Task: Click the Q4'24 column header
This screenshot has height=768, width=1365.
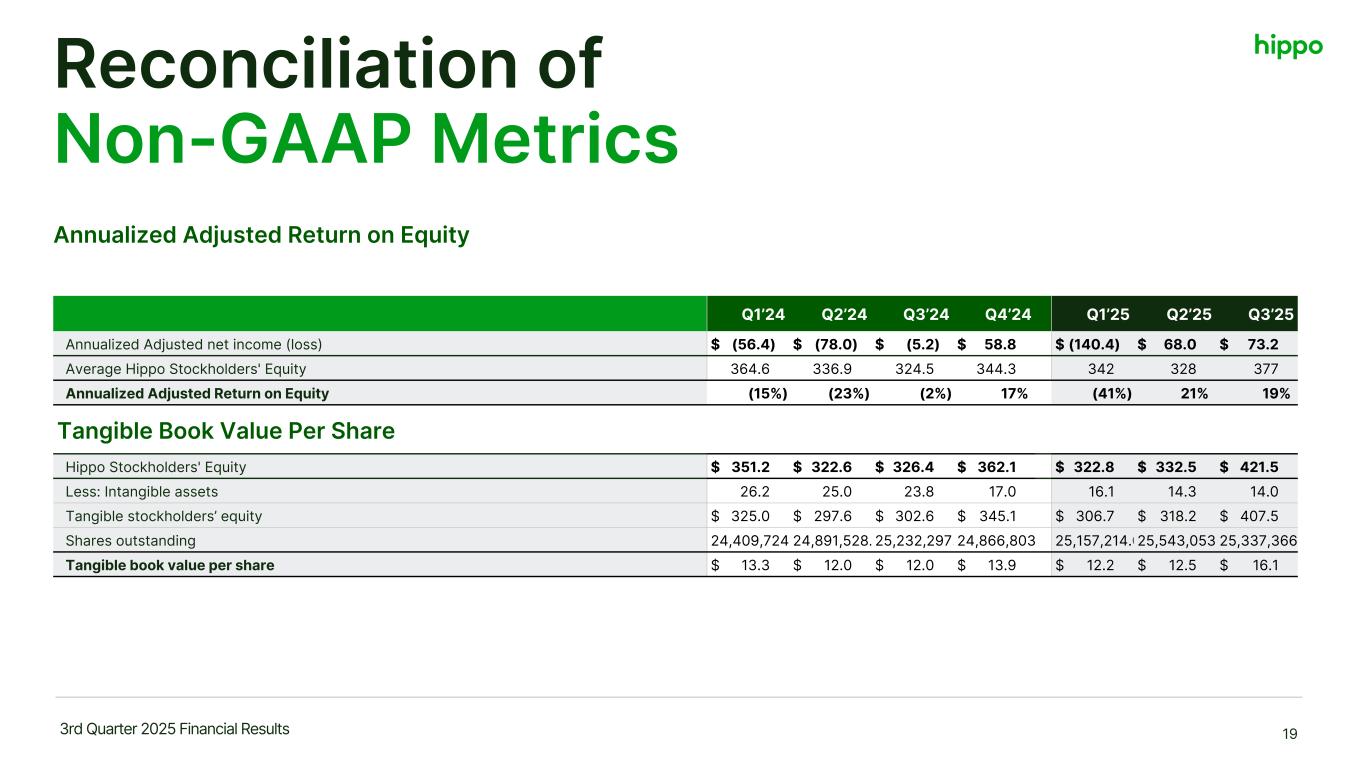Action: click(x=1008, y=314)
